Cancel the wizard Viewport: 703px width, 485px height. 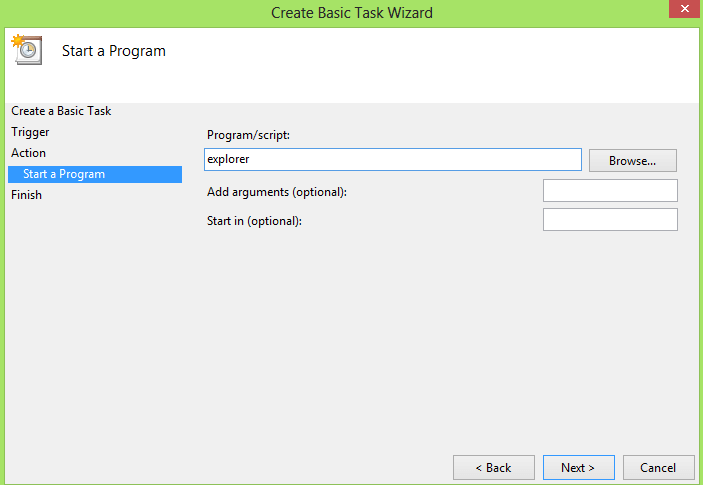658,468
